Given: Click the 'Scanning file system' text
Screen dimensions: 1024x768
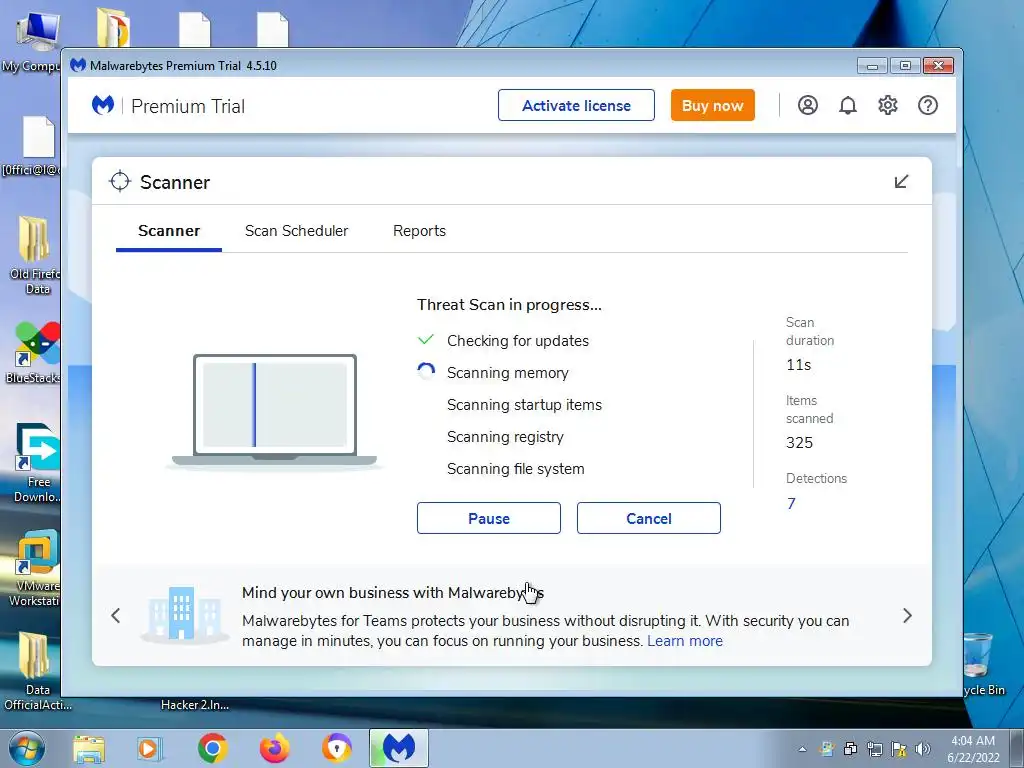Looking at the screenshot, I should click(x=515, y=468).
